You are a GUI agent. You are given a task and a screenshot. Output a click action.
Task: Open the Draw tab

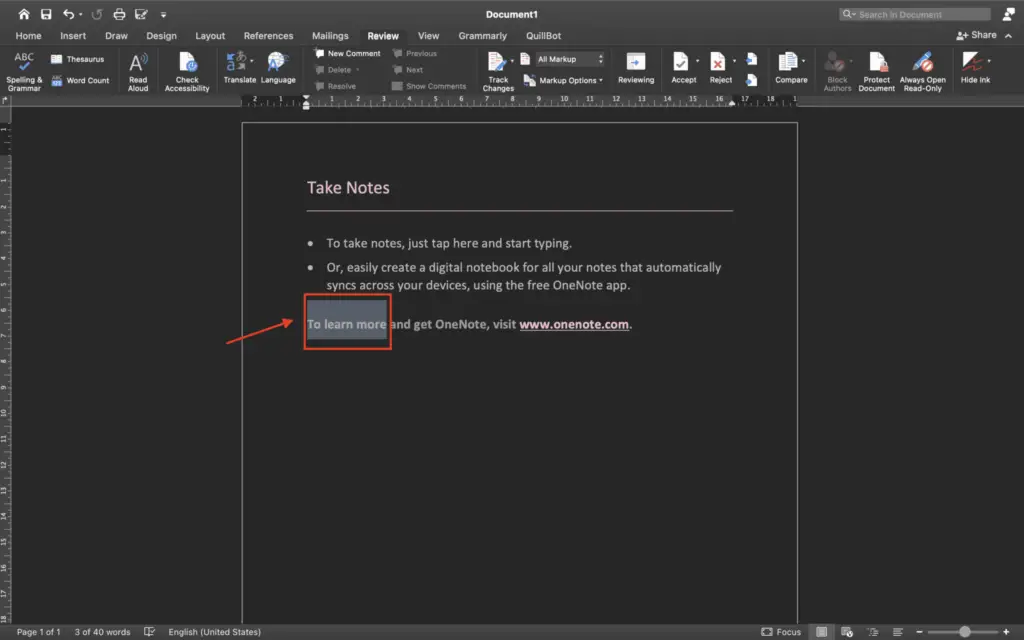(116, 36)
